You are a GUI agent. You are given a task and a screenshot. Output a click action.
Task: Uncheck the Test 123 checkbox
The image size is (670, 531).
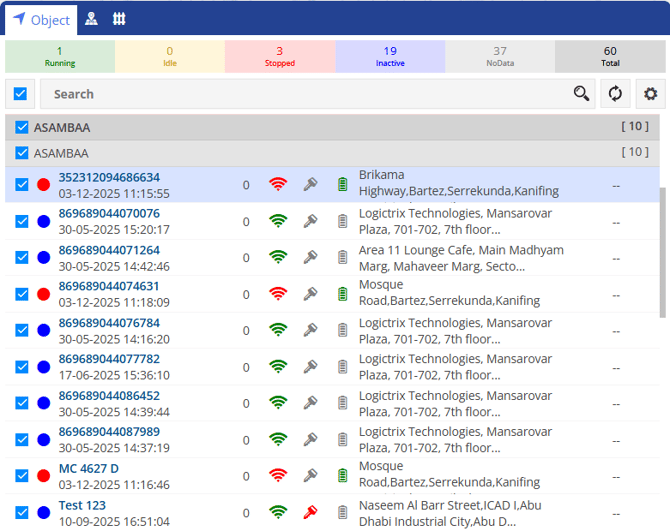(x=22, y=512)
